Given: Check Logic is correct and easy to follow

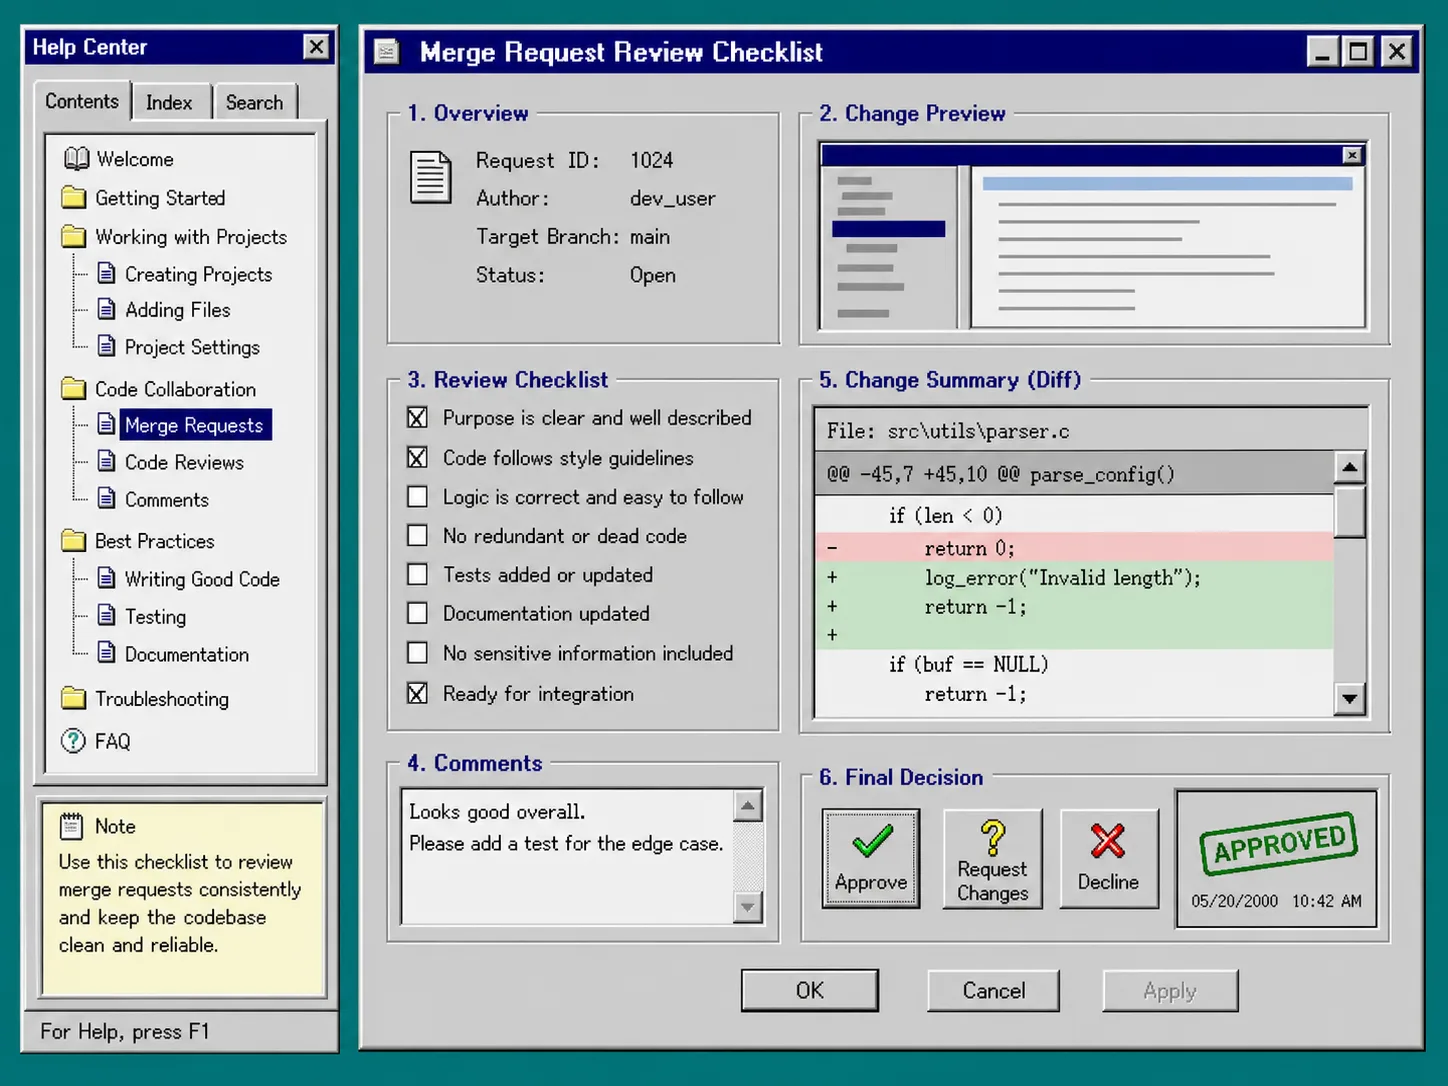Looking at the screenshot, I should [x=417, y=496].
